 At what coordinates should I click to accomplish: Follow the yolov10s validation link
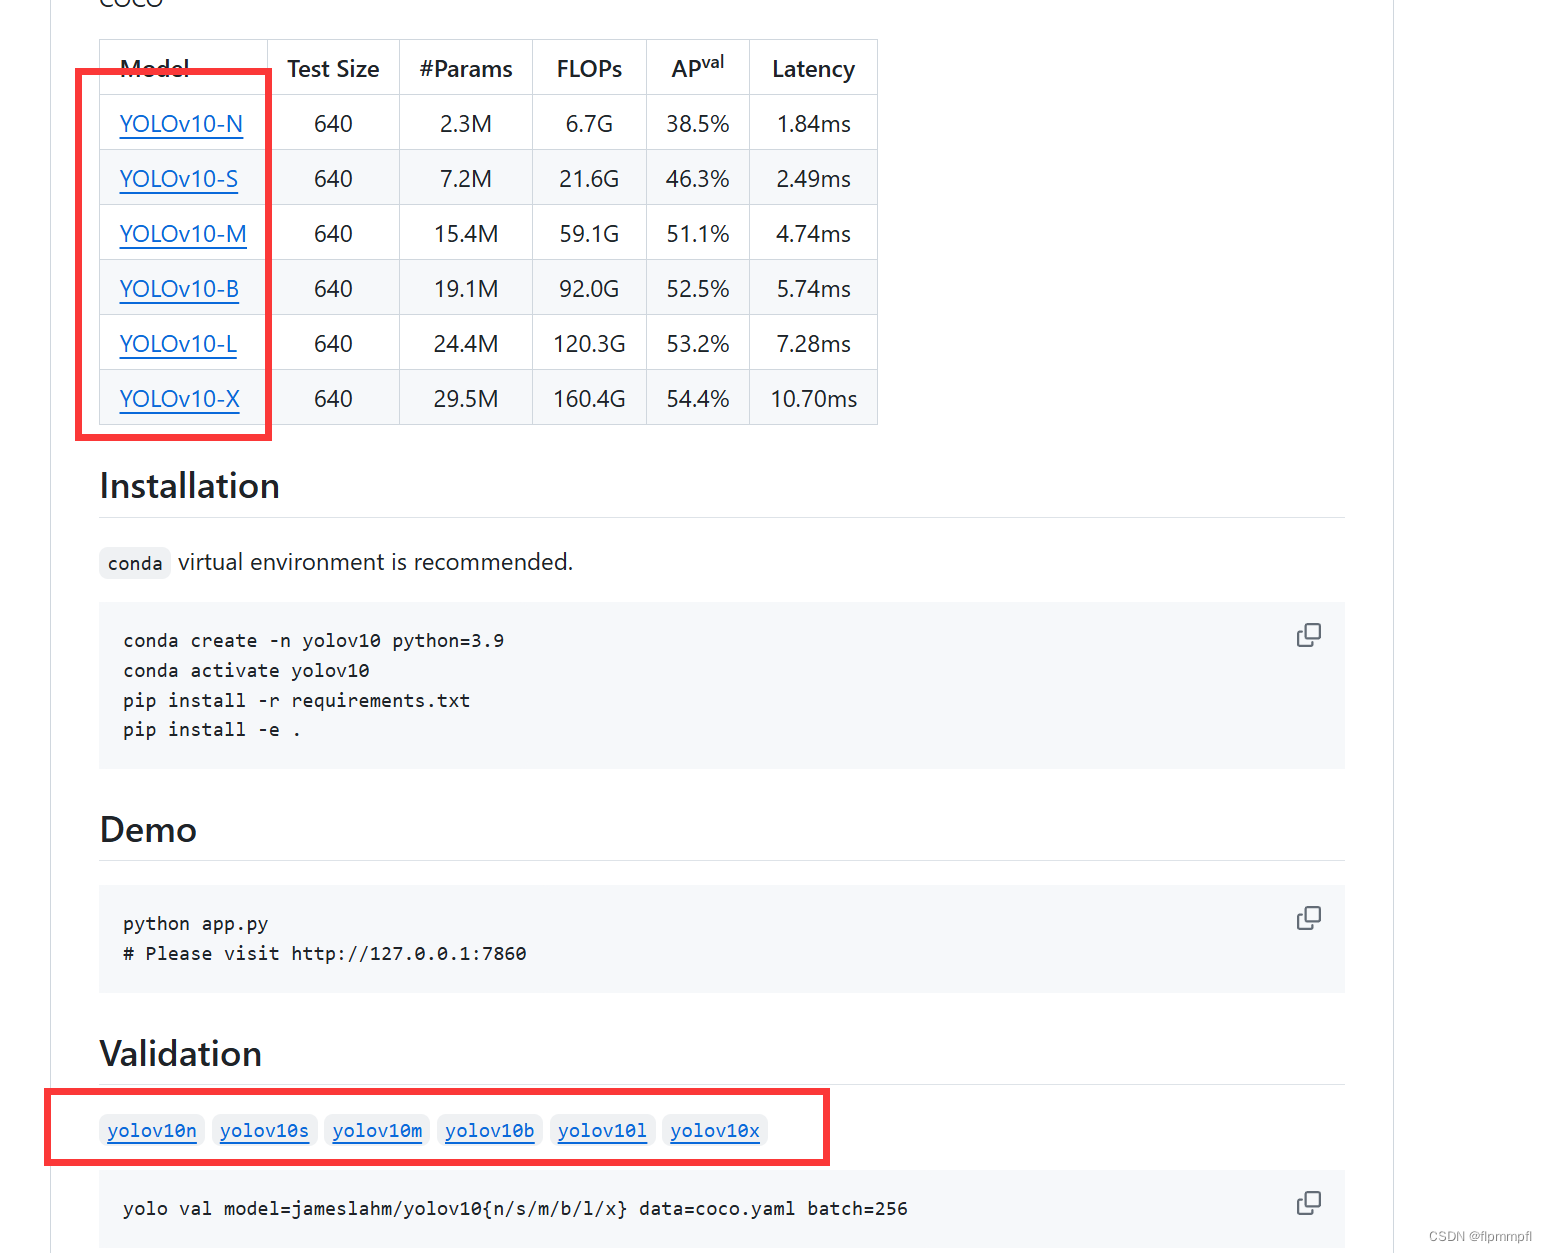pyautogui.click(x=264, y=1130)
